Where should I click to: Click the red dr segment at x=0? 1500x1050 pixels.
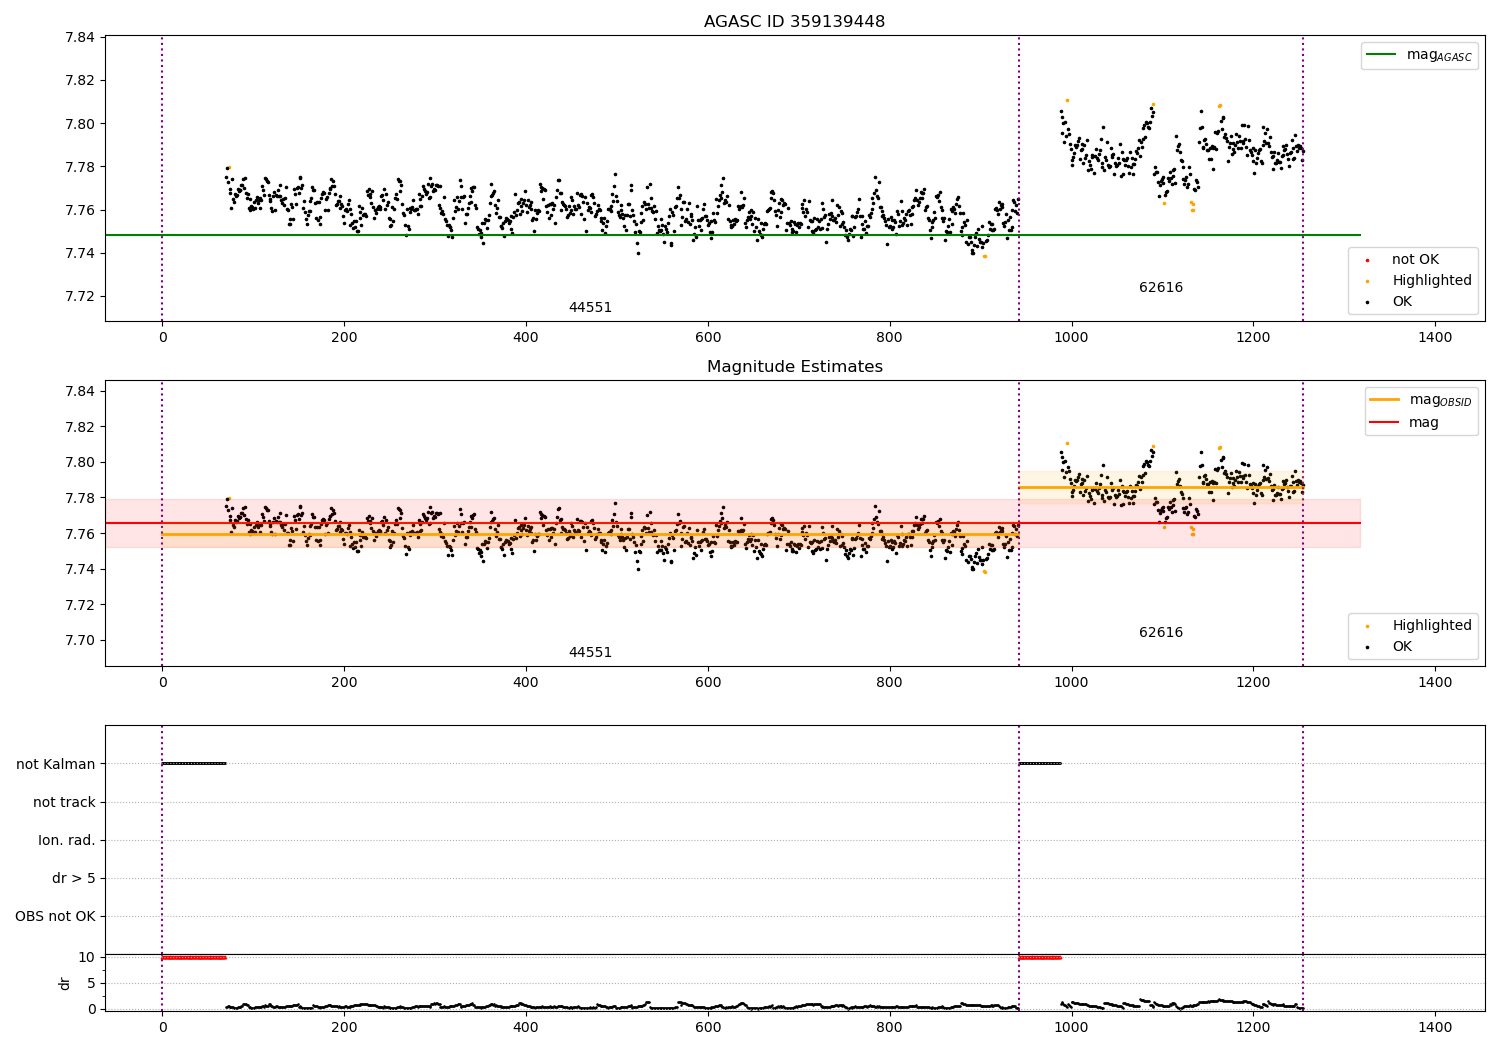pos(194,958)
